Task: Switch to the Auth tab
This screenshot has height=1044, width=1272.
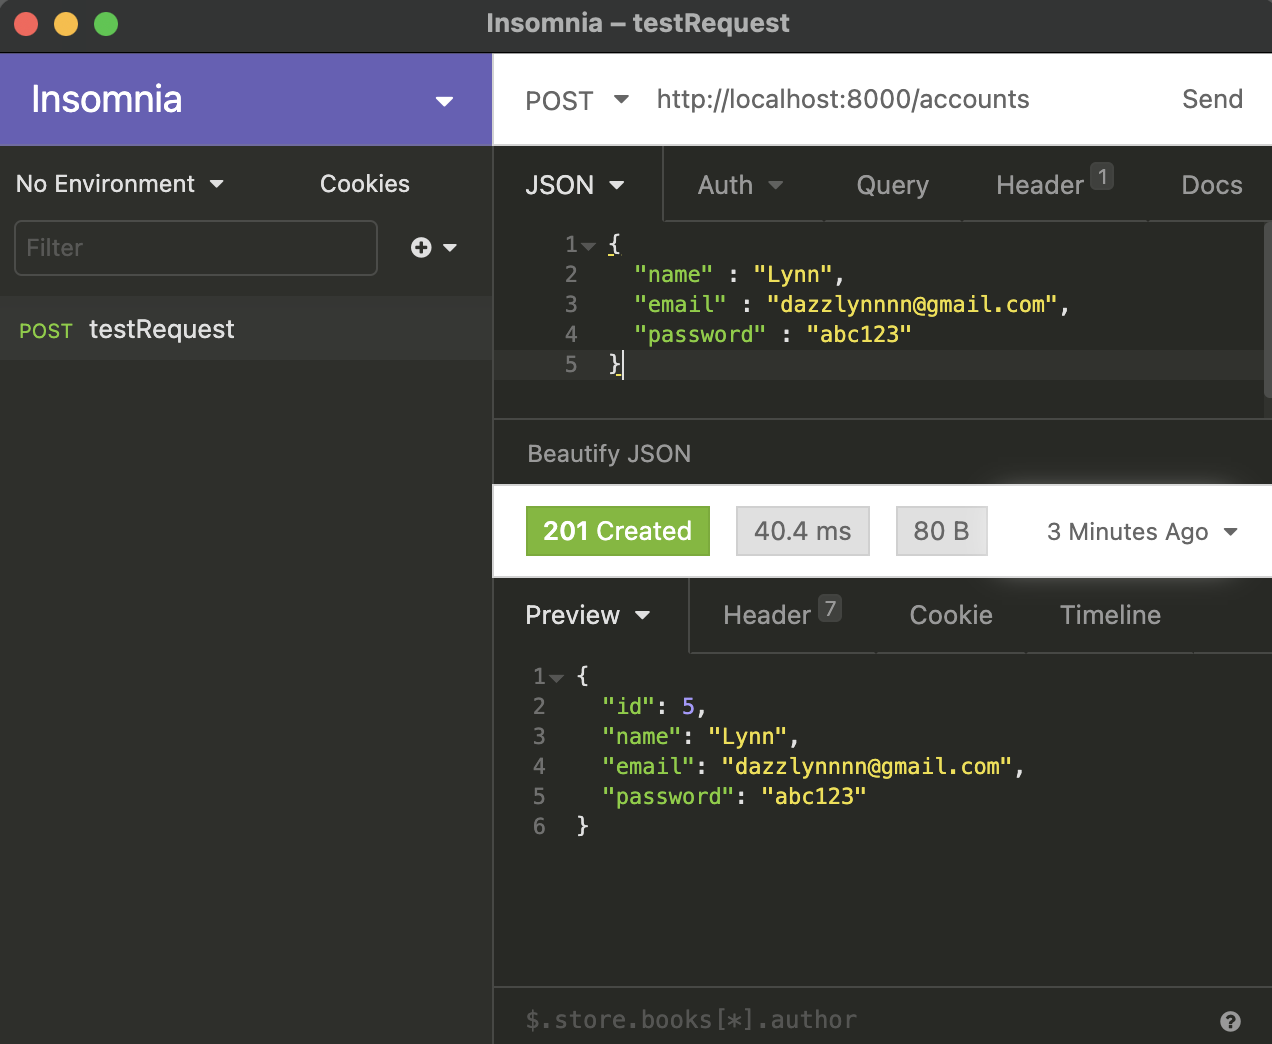Action: pos(741,185)
